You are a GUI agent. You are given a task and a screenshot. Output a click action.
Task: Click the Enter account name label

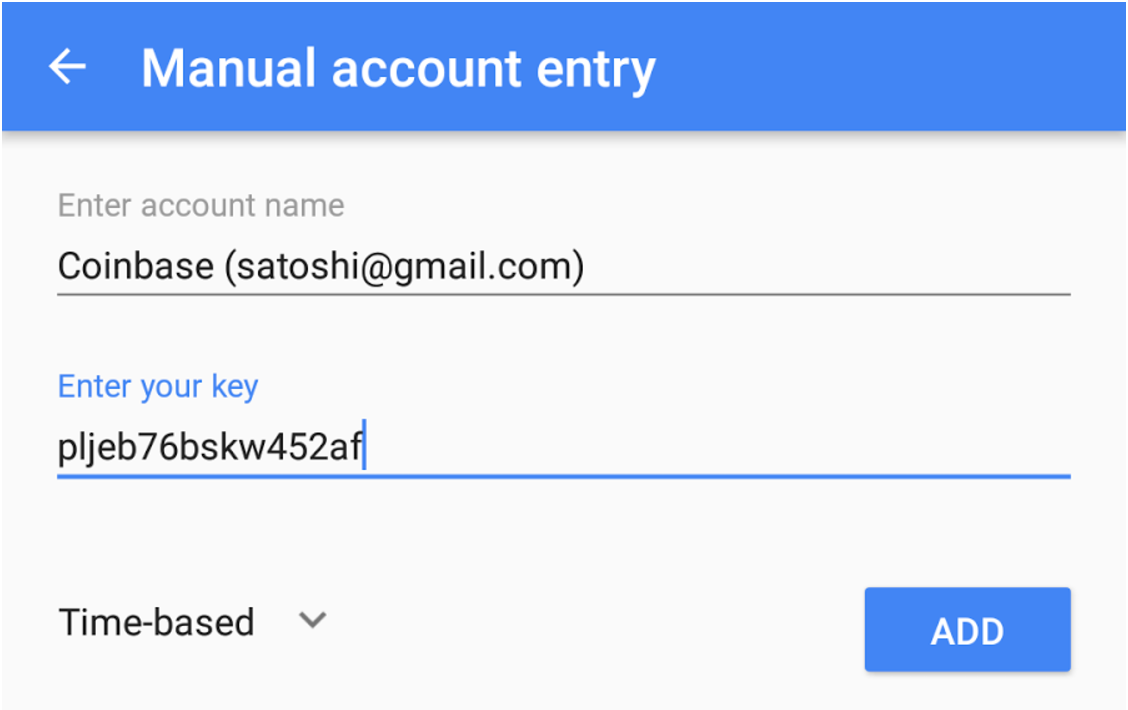click(x=201, y=206)
